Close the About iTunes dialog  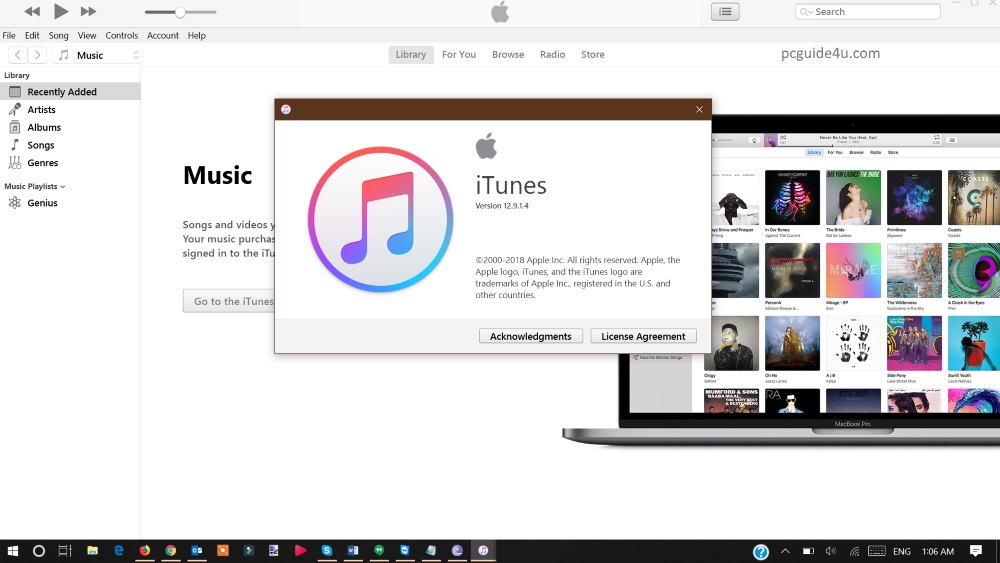coord(699,110)
